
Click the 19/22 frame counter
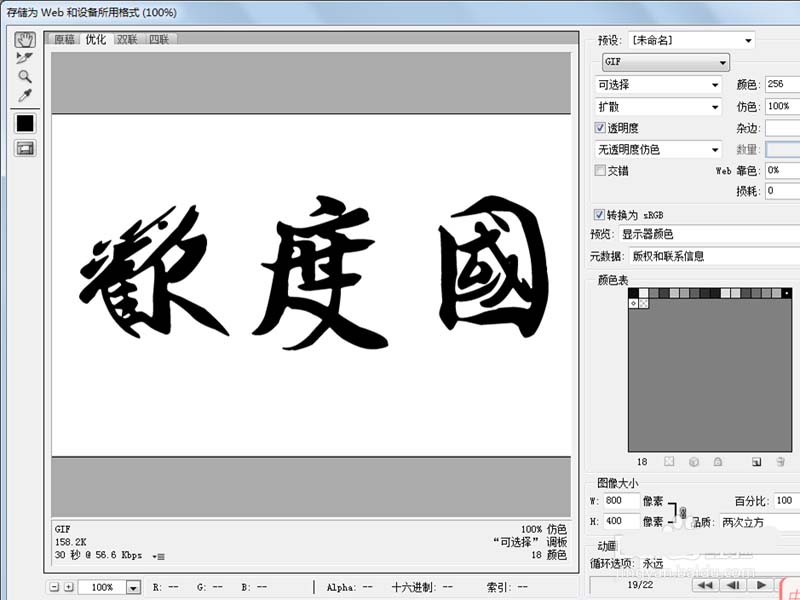(640, 585)
